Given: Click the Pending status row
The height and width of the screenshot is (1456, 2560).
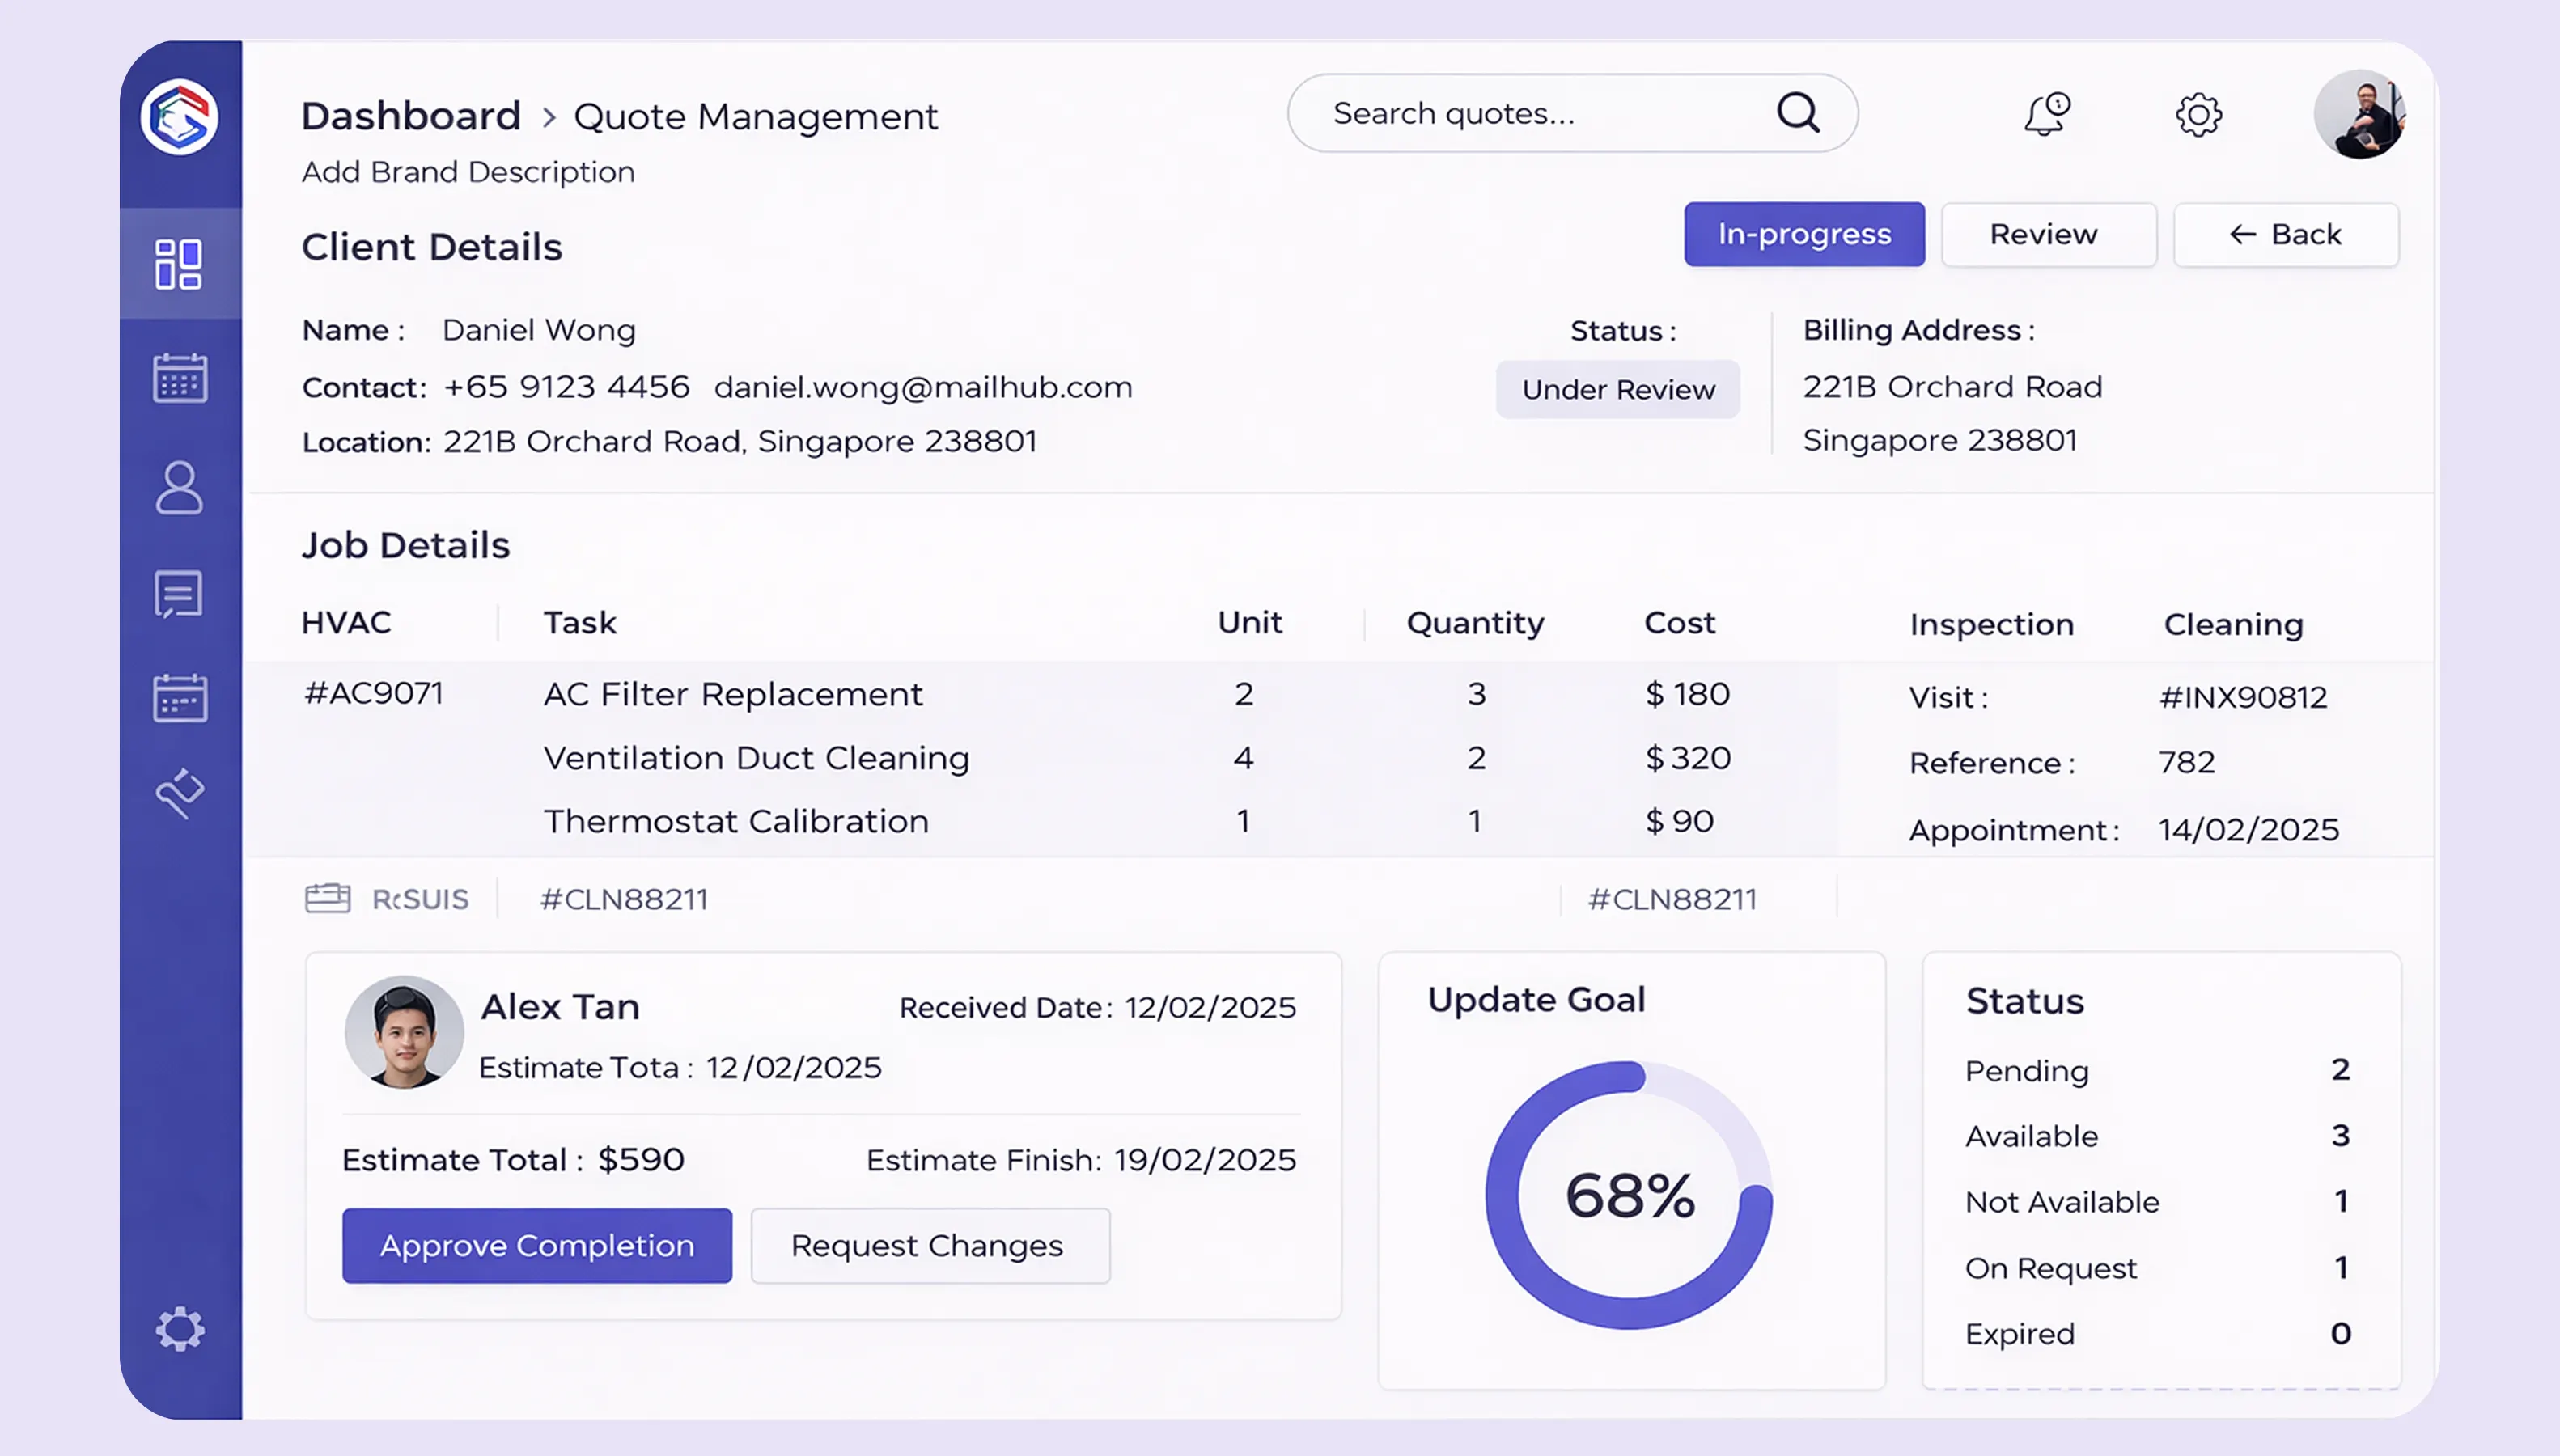Looking at the screenshot, I should (2158, 1070).
